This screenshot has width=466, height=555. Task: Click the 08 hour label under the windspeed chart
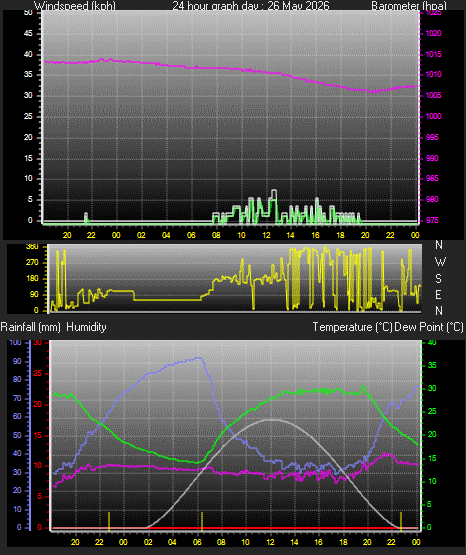pyautogui.click(x=216, y=235)
